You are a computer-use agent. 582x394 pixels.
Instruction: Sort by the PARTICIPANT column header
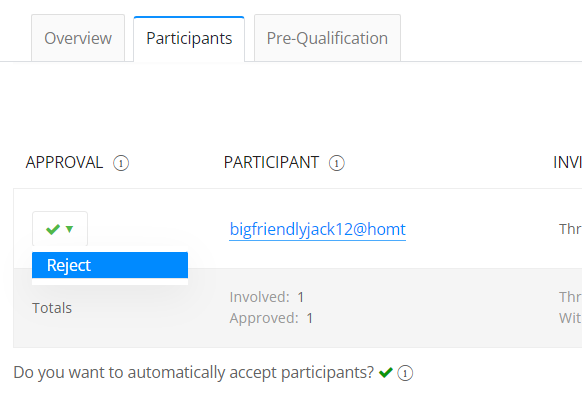tap(271, 163)
